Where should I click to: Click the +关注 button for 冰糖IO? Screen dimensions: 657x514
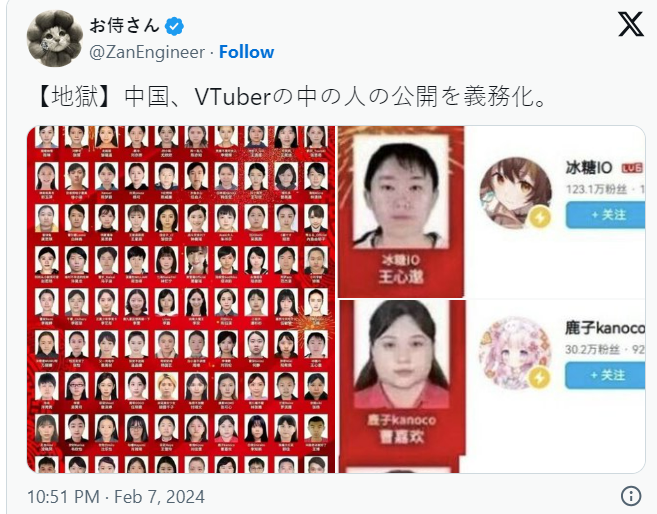pyautogui.click(x=605, y=215)
